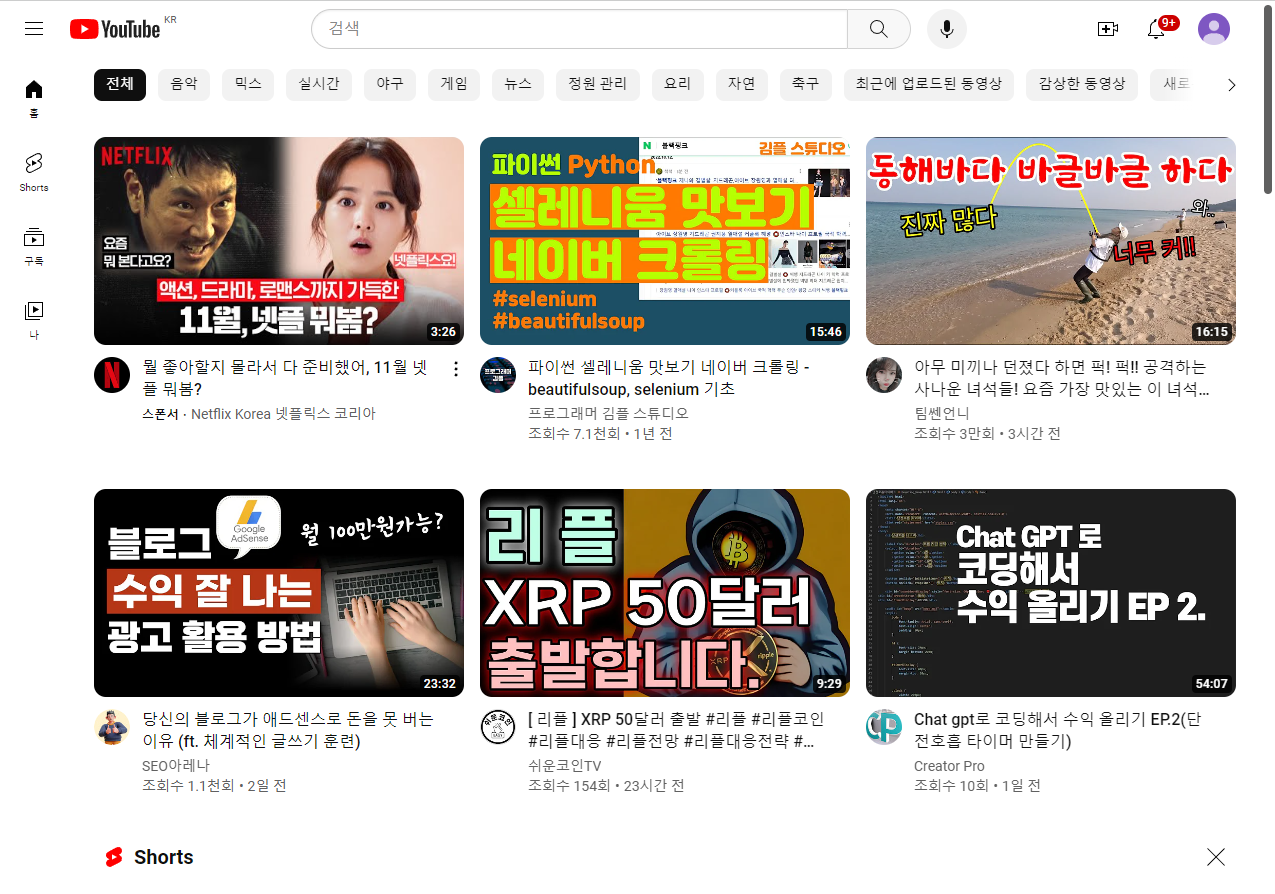Open notifications bell
1275x894 pixels.
(1156, 29)
